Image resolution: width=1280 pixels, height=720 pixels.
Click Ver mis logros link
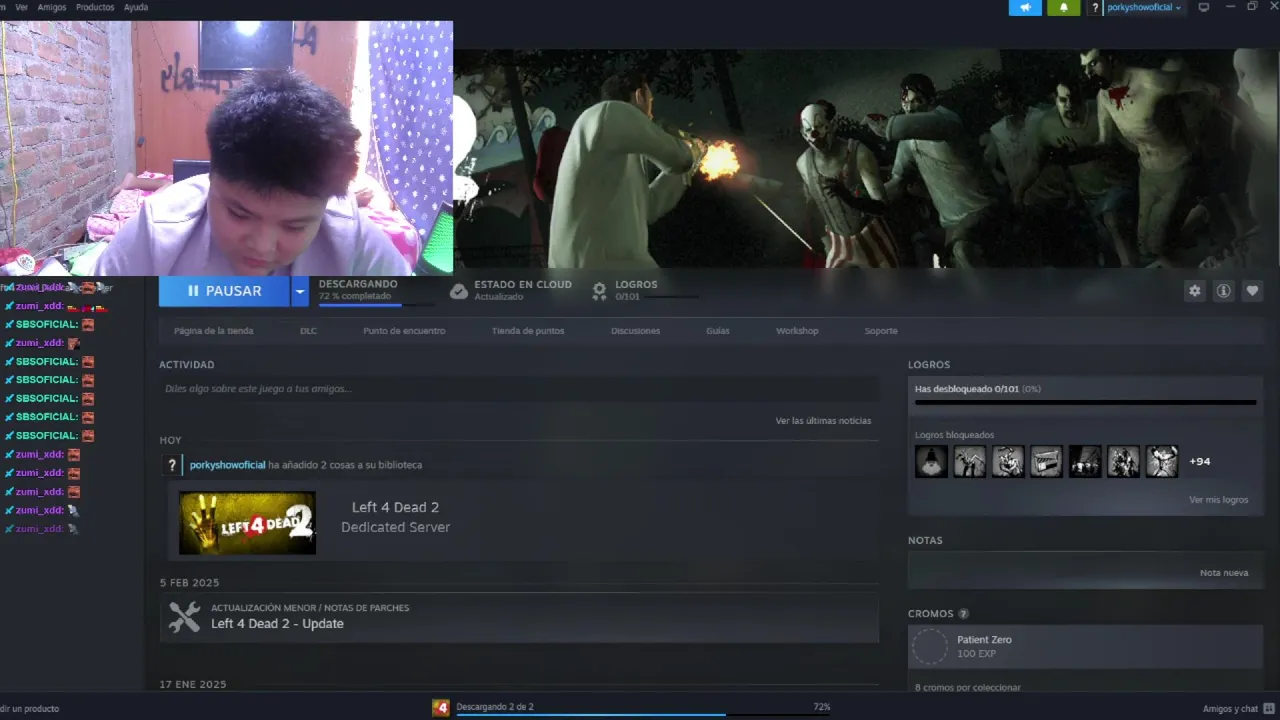1218,500
